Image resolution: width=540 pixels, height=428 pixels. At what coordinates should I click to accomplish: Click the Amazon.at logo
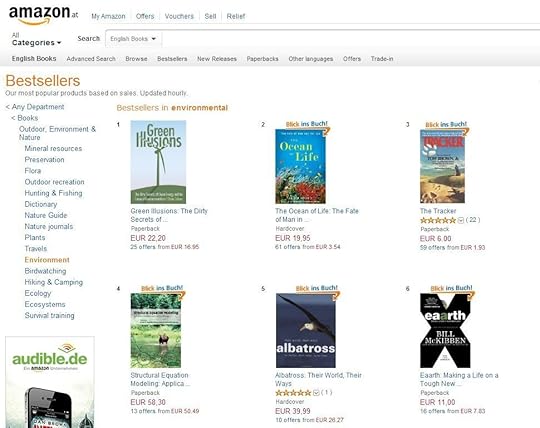click(43, 15)
